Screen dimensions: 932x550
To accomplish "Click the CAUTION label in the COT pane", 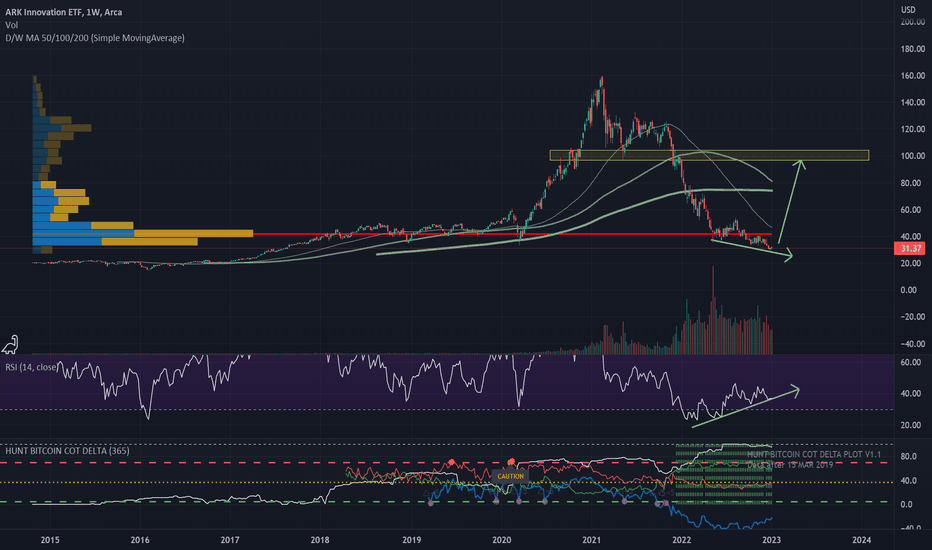I will pos(511,476).
